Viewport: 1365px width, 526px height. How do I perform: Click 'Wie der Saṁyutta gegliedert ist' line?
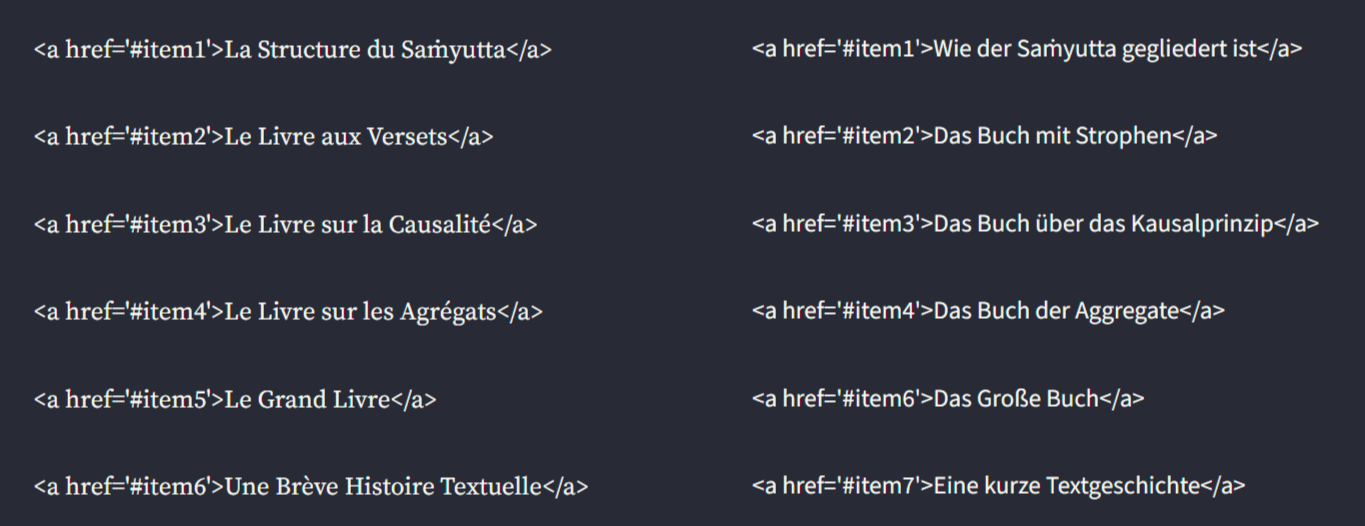click(1094, 49)
